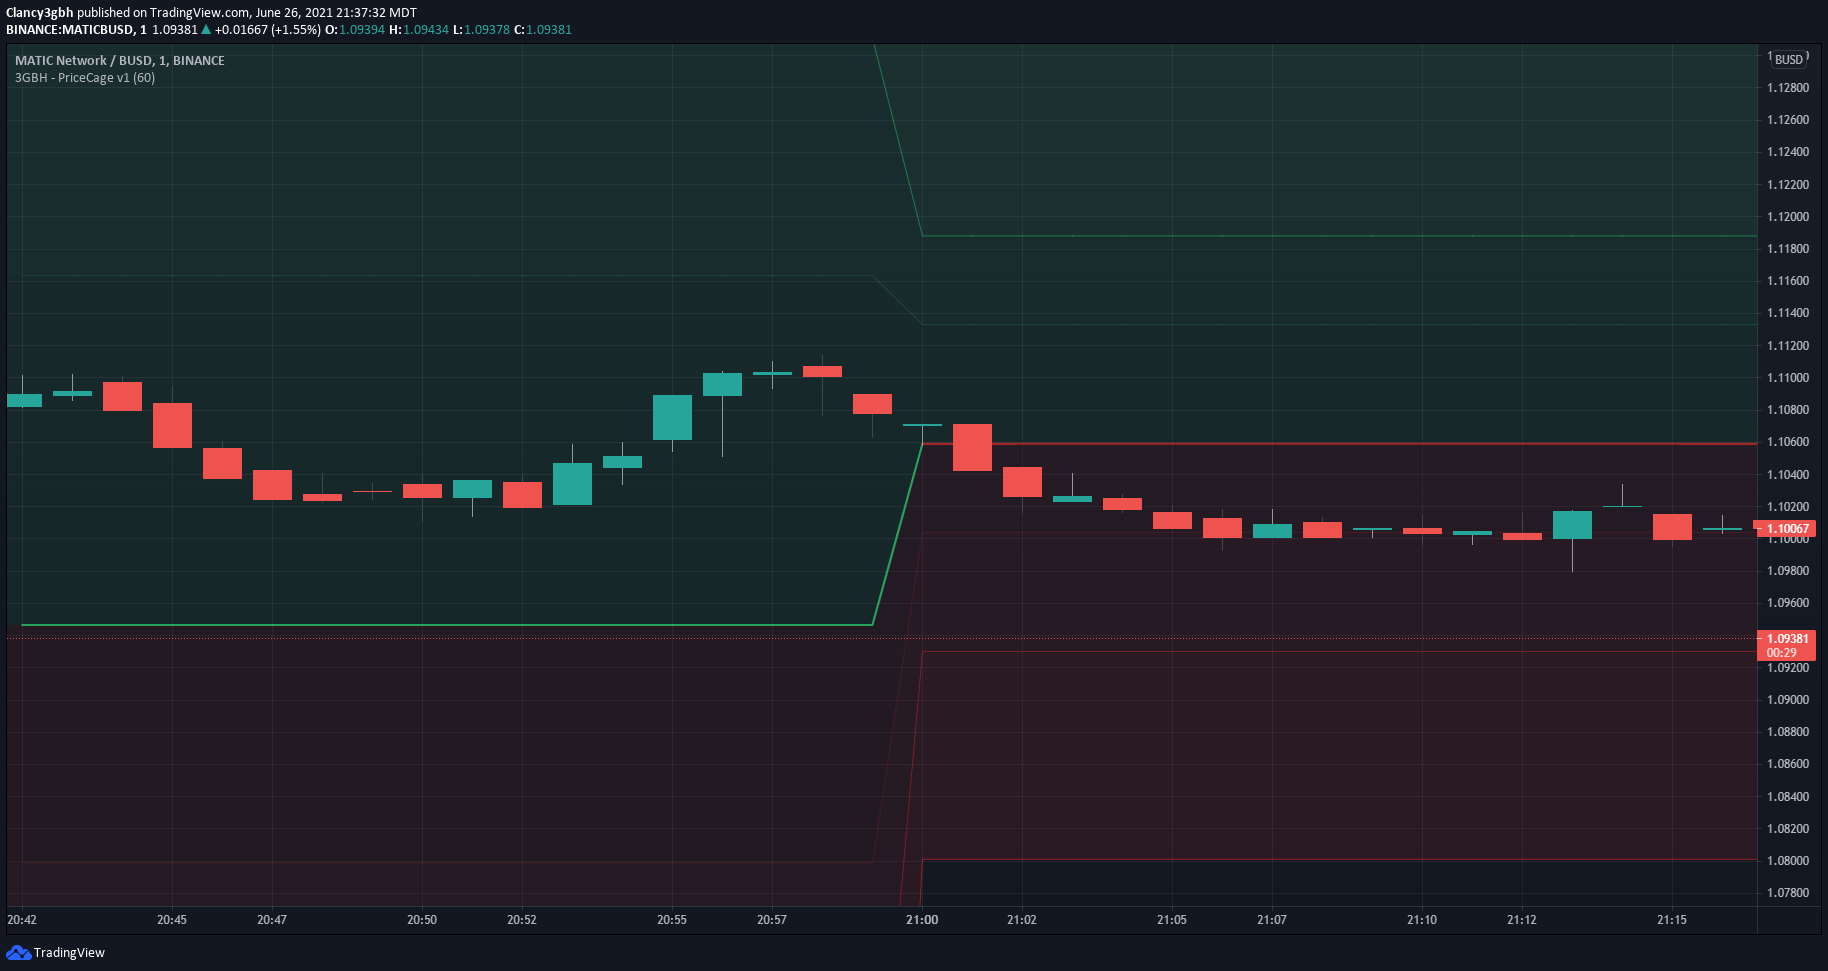Click the red 1.10067 price tag
The width and height of the screenshot is (1828, 971).
tap(1787, 528)
